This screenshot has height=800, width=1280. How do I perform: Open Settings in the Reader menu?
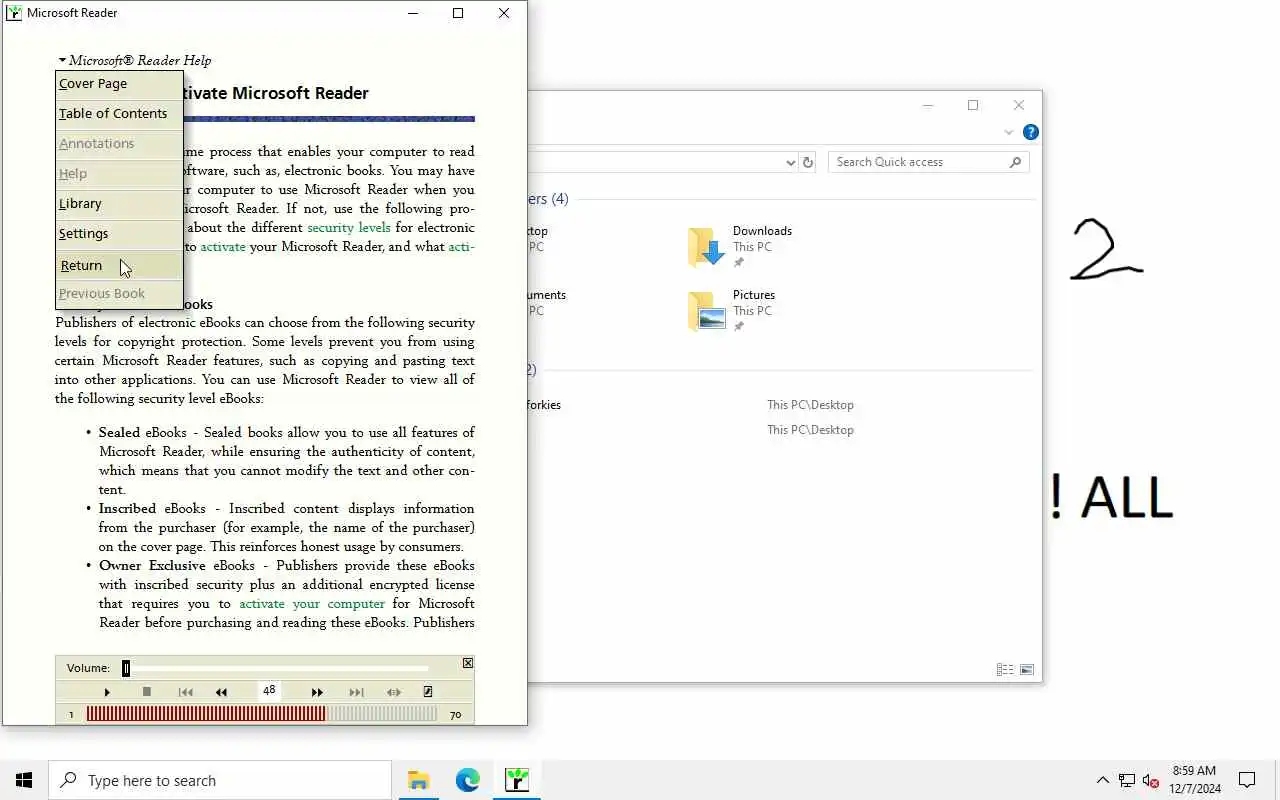tap(119, 234)
